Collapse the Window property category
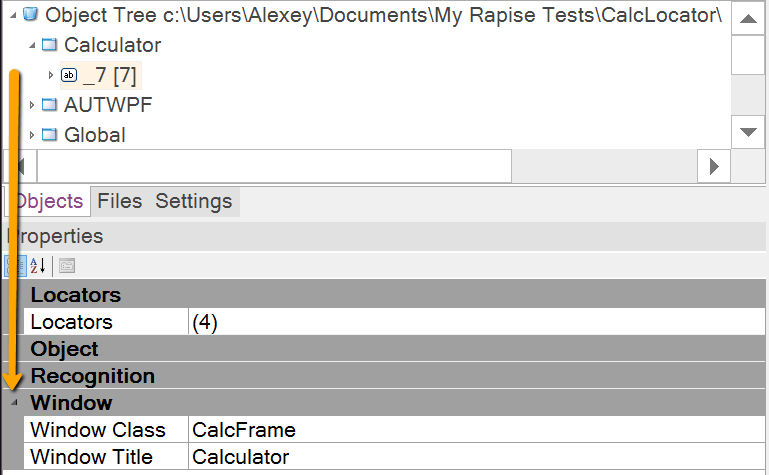 click(14, 403)
